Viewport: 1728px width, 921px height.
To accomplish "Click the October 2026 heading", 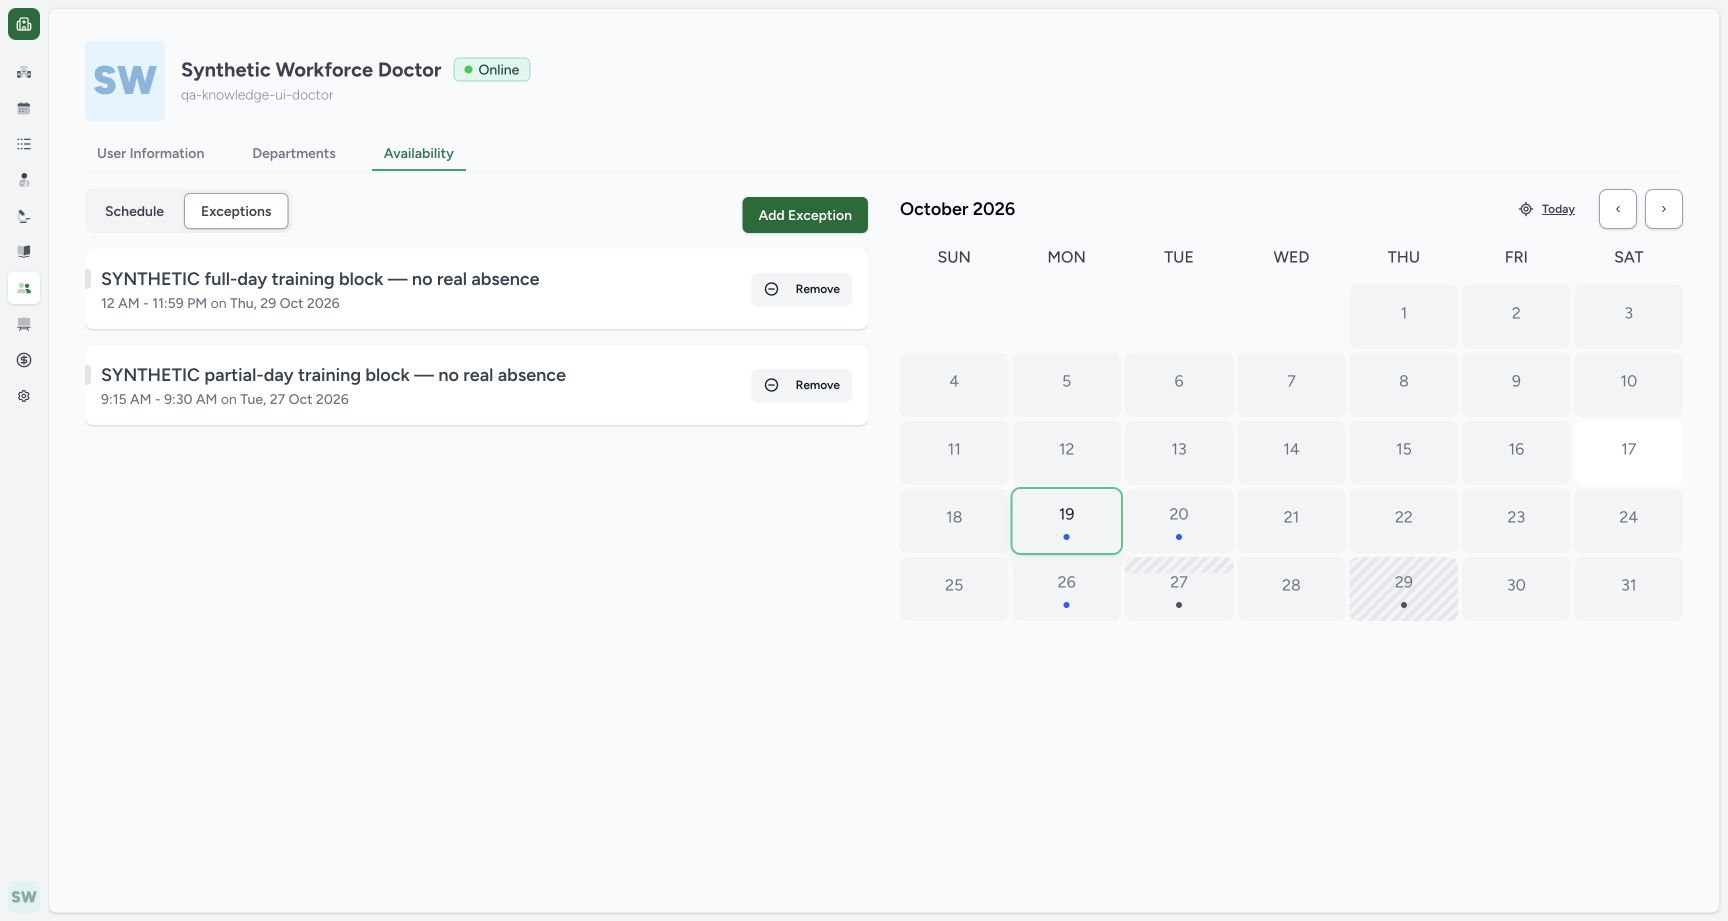I will (x=957, y=209).
